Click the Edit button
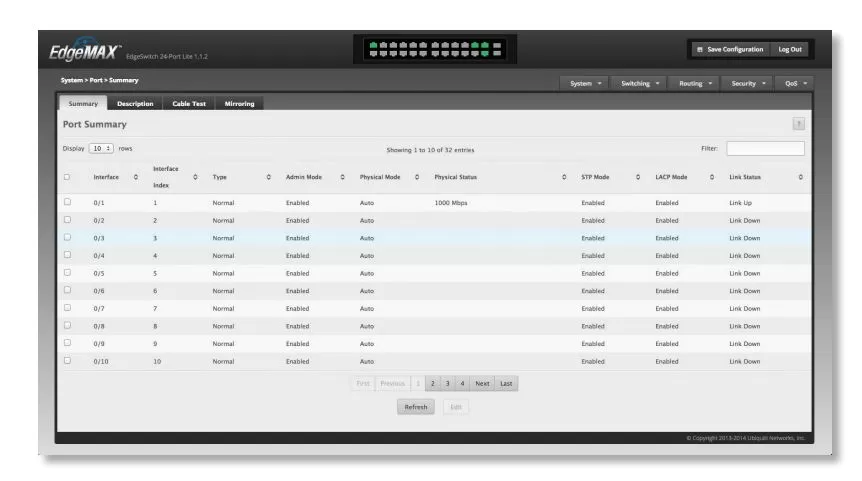Image resolution: width=862 pixels, height=481 pixels. point(456,407)
